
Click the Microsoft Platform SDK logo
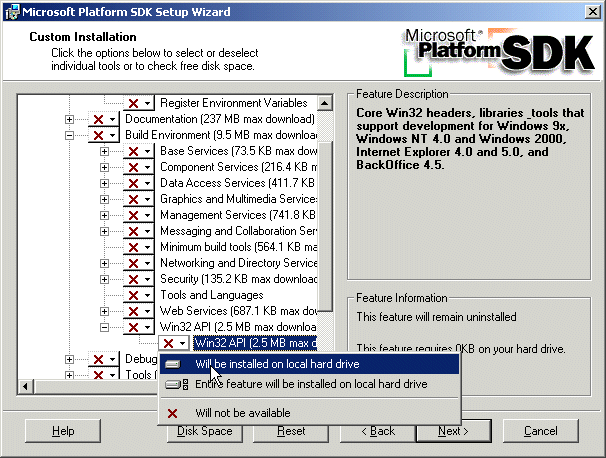(497, 52)
